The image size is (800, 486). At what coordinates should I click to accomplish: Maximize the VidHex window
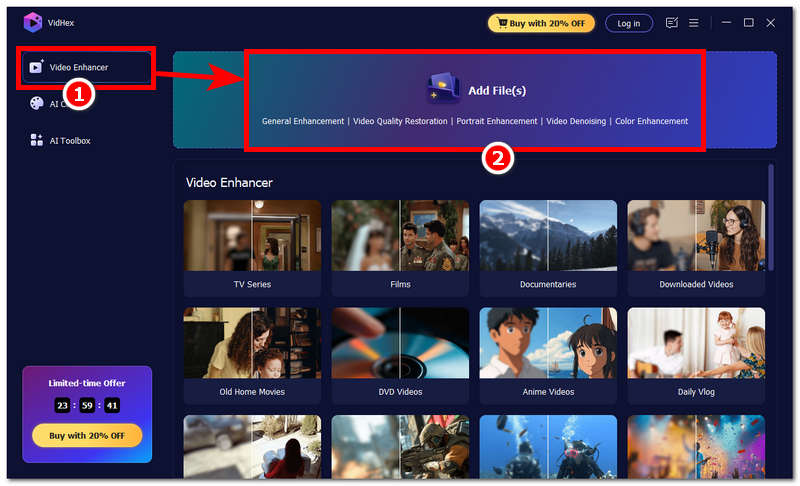[x=748, y=23]
